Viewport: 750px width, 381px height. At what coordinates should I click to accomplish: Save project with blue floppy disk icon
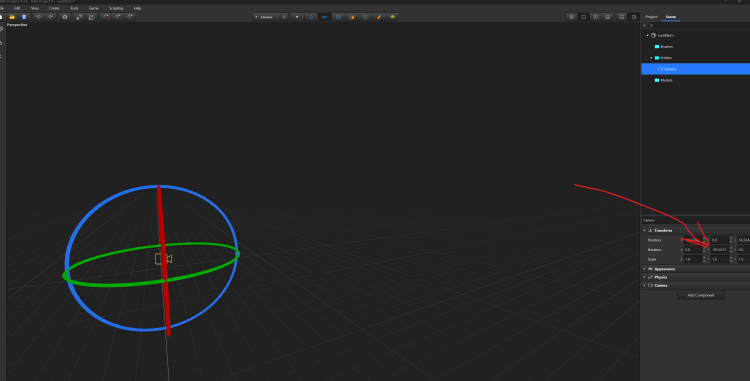click(x=24, y=17)
